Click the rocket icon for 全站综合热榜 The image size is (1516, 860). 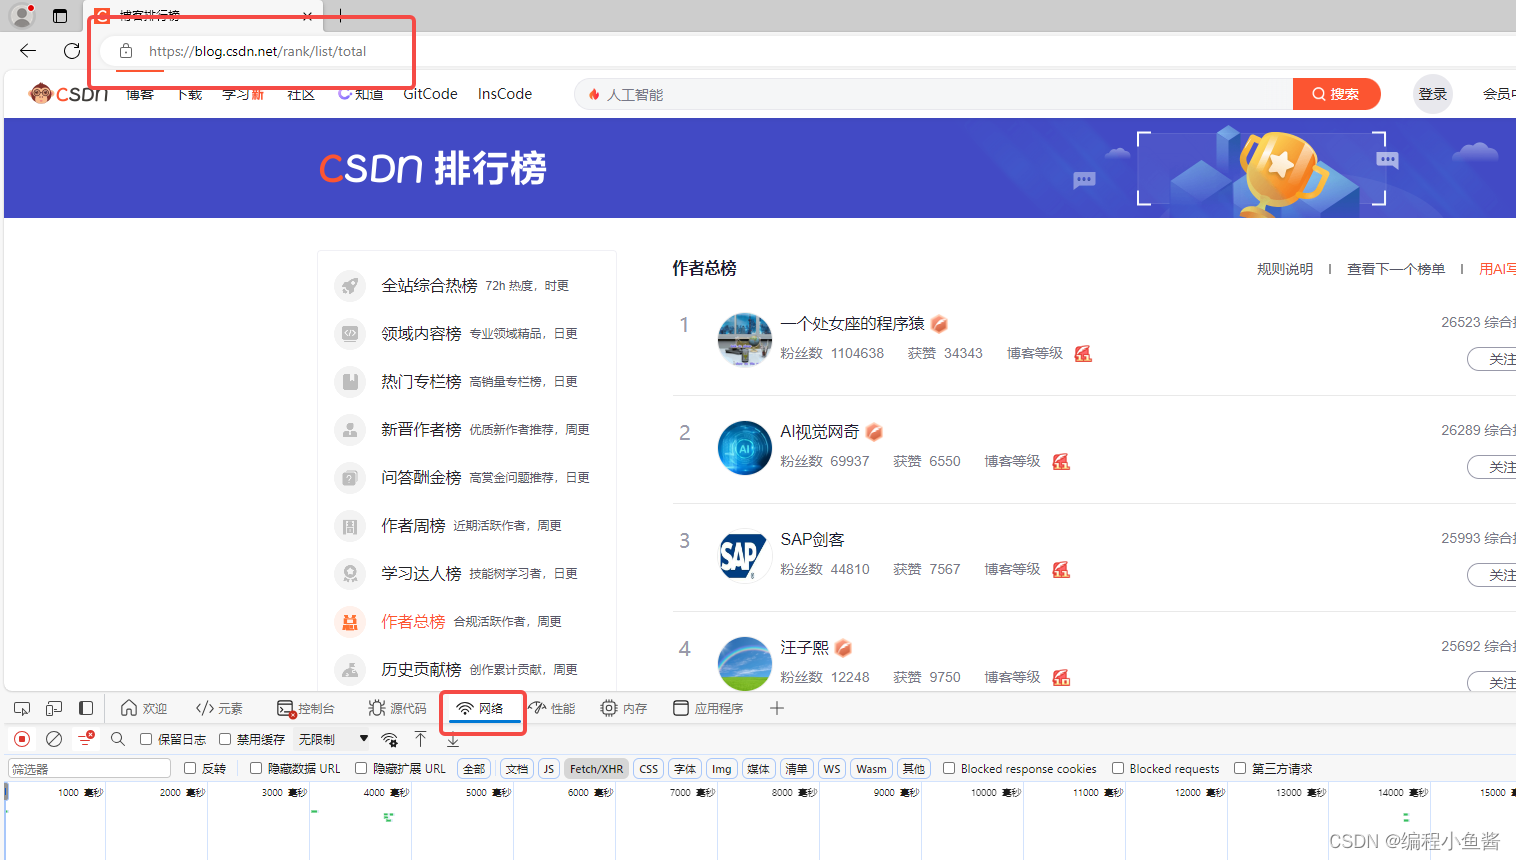coord(350,286)
